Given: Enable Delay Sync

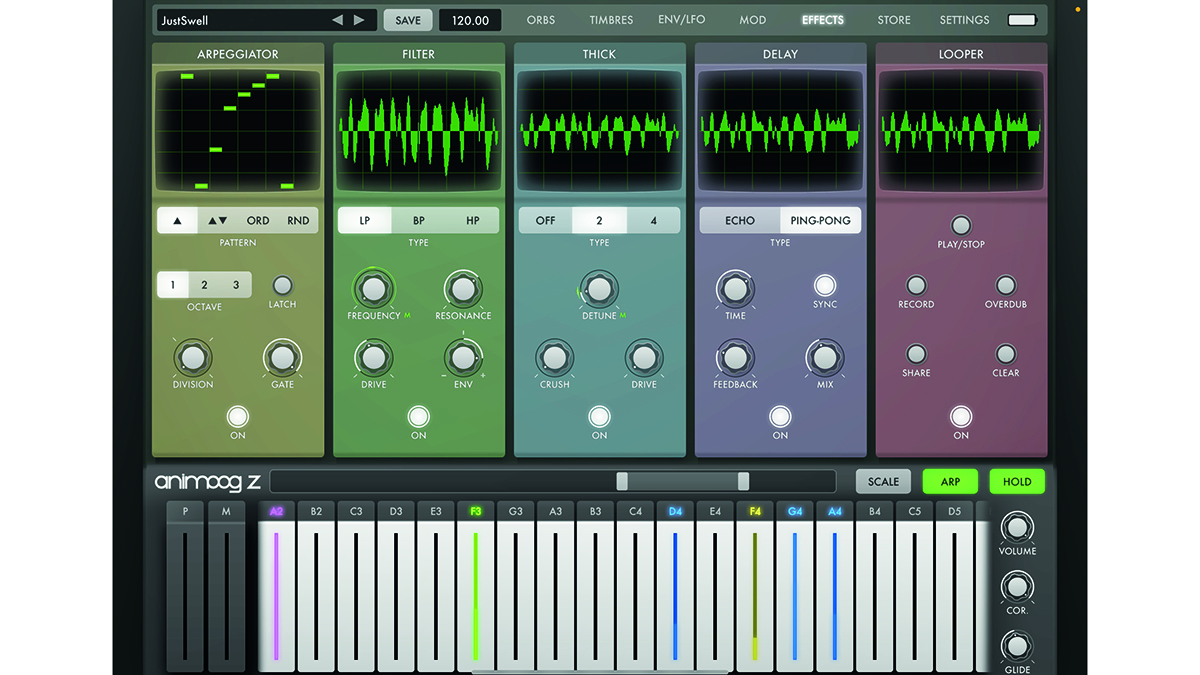Looking at the screenshot, I should point(825,285).
